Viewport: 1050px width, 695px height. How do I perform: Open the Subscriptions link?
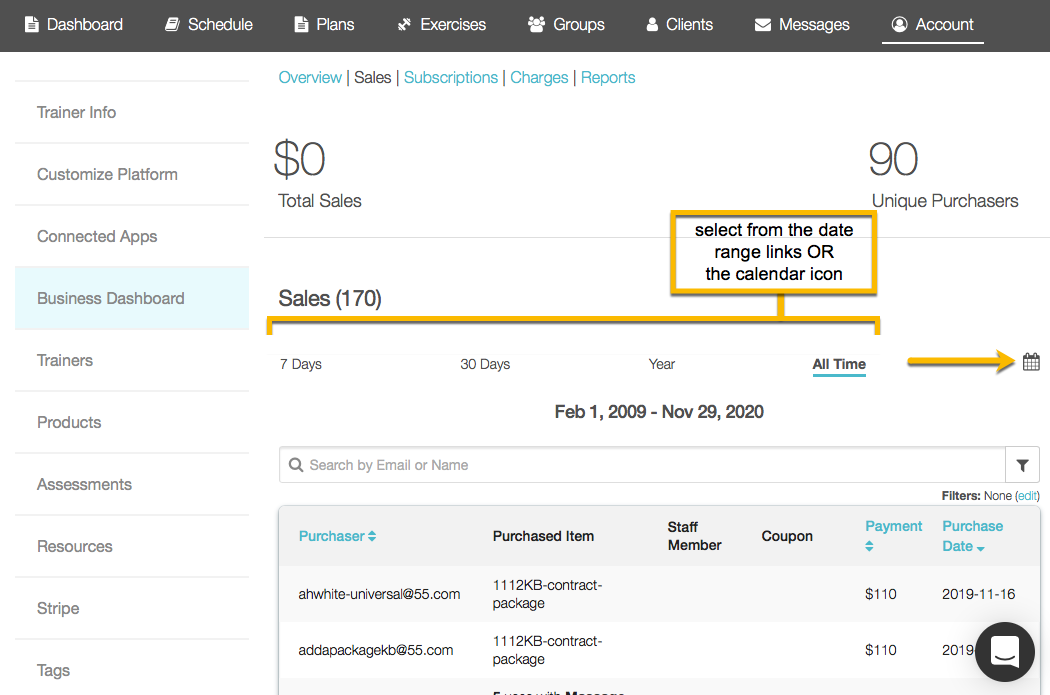(x=451, y=77)
